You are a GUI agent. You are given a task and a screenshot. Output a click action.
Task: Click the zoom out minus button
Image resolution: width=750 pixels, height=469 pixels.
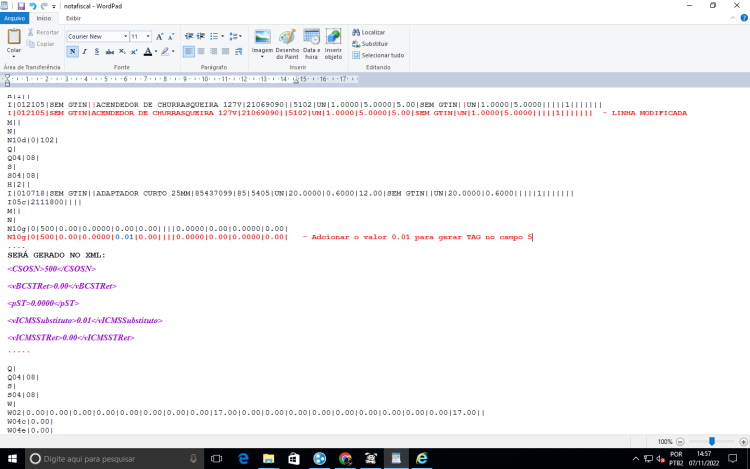(680, 442)
